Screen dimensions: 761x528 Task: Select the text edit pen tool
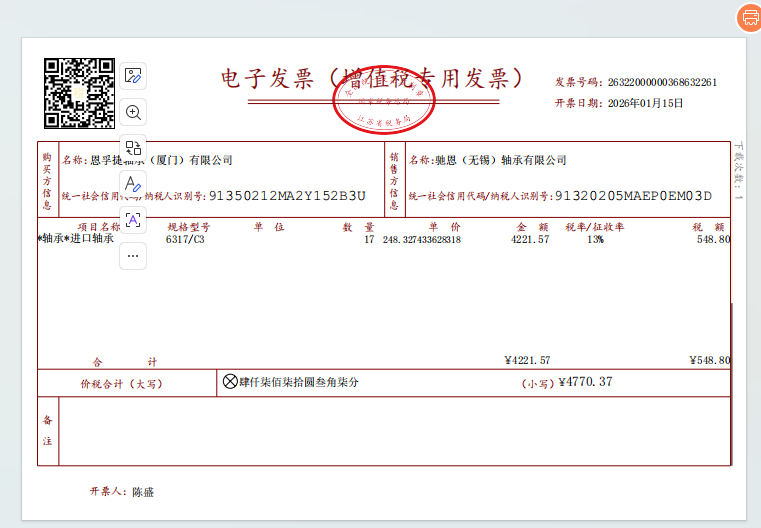133,185
